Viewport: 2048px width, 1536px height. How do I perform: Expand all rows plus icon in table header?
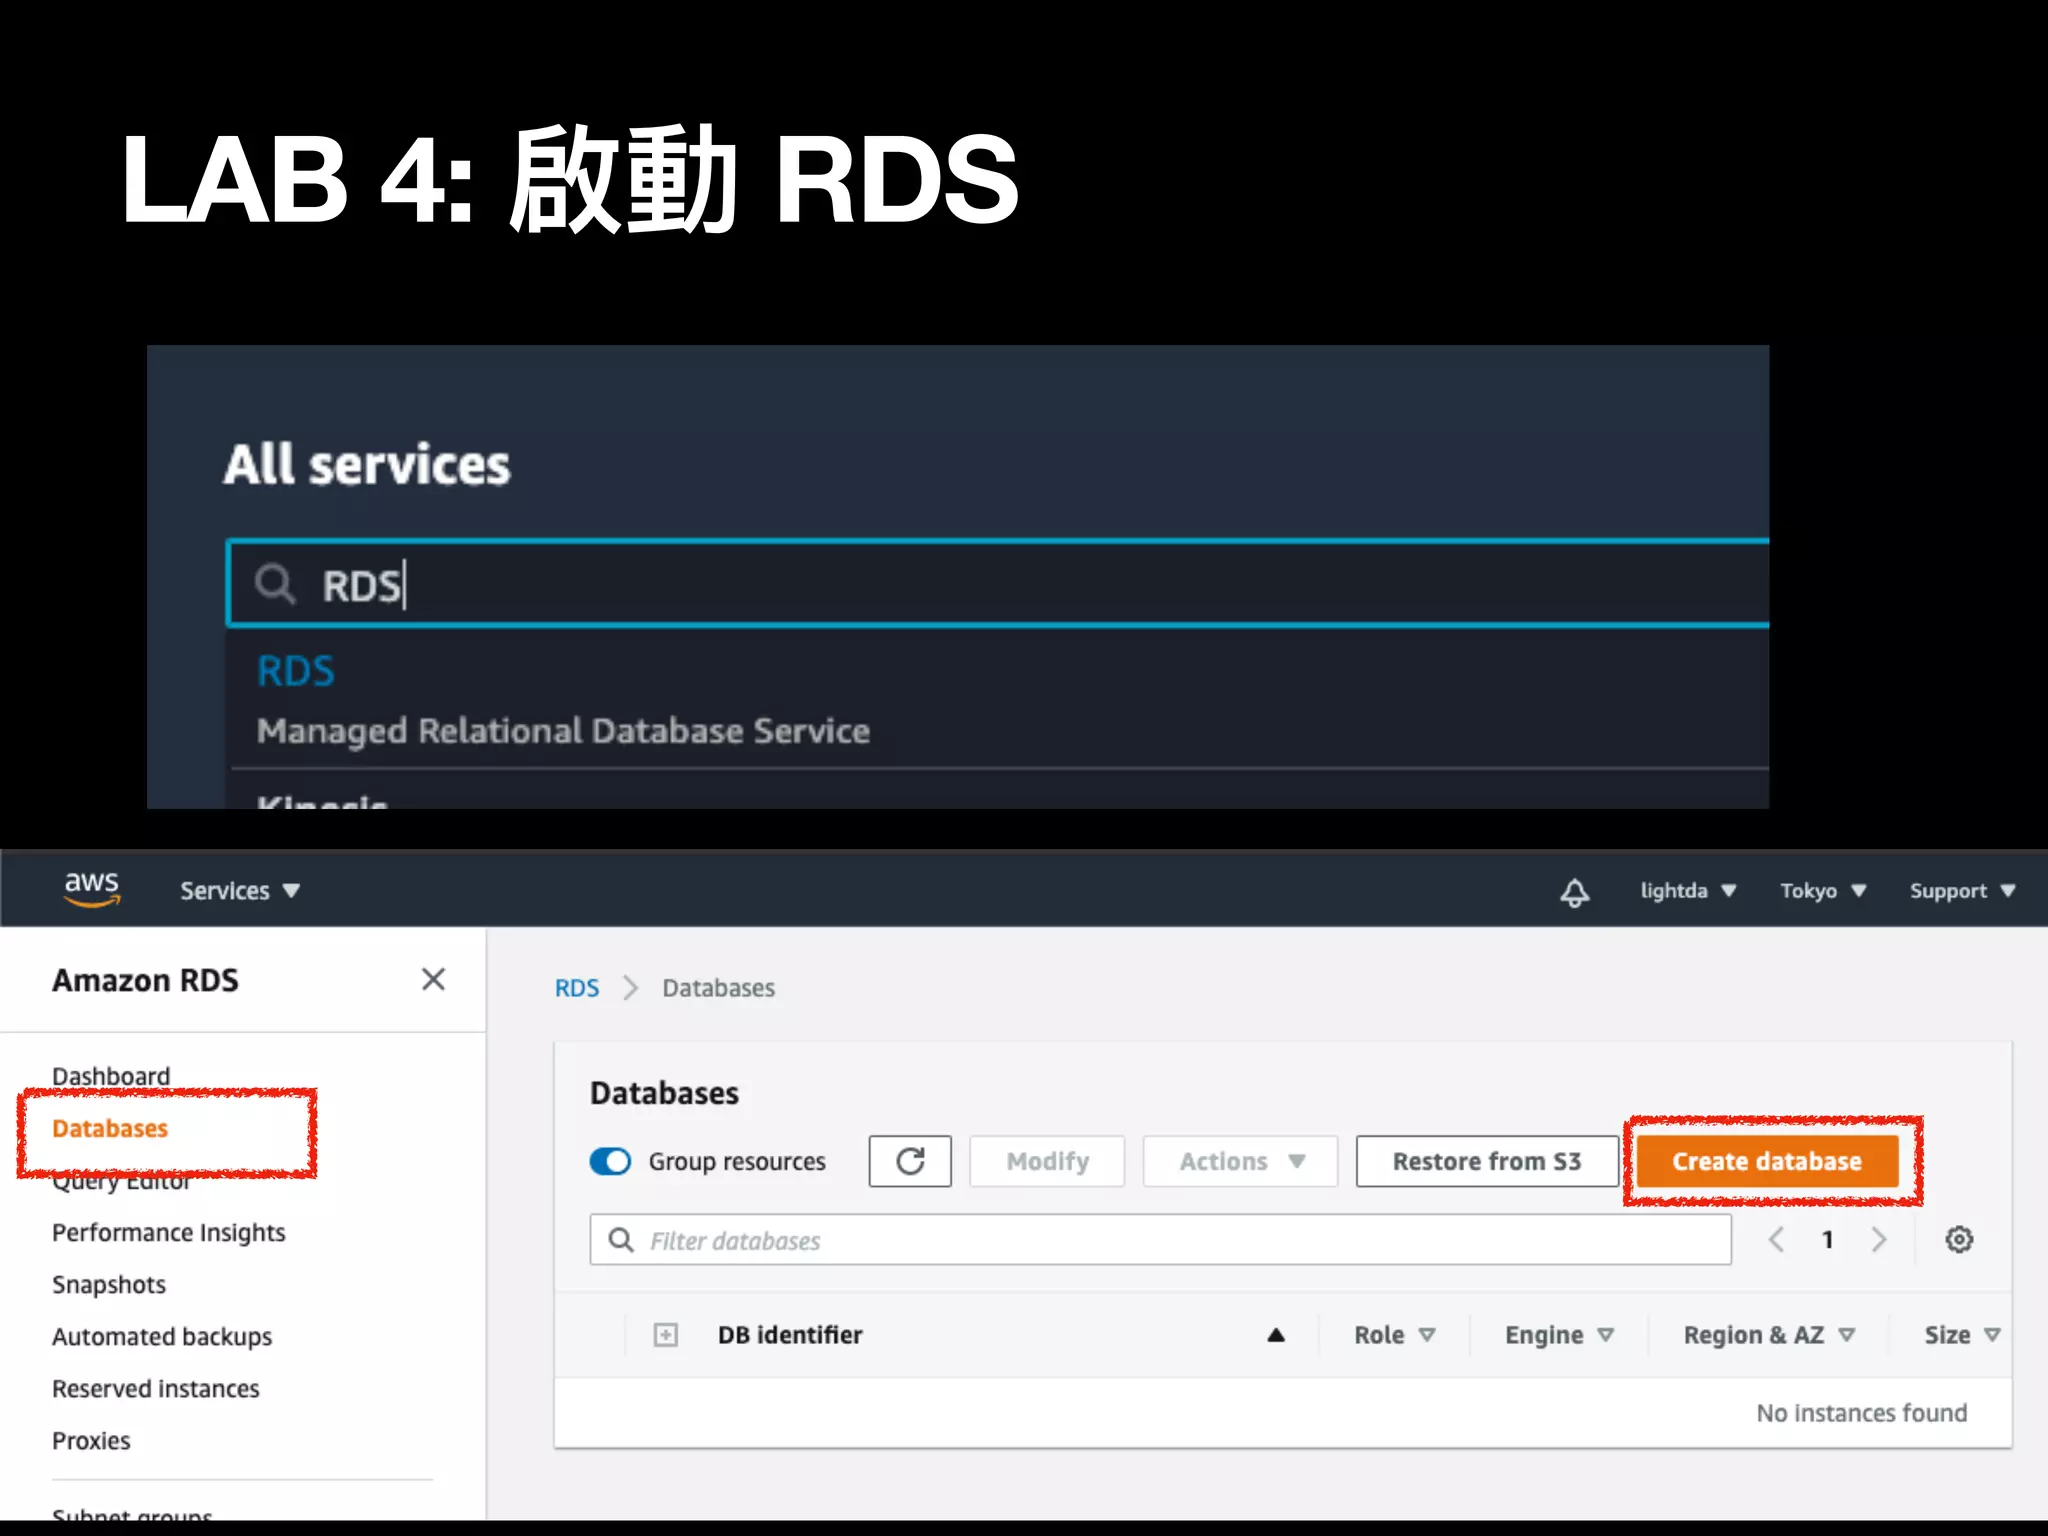(x=665, y=1335)
